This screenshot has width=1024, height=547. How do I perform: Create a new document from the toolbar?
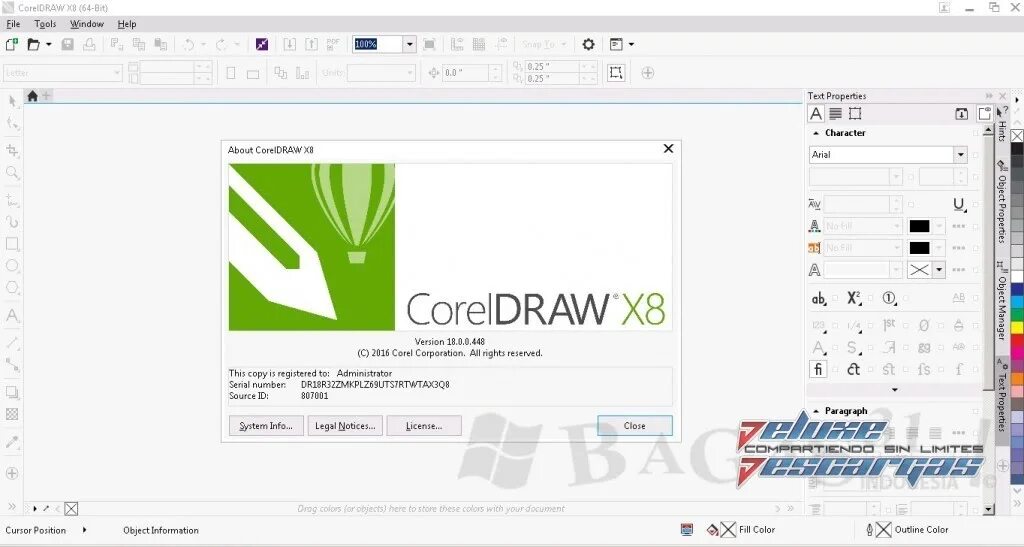[x=12, y=44]
